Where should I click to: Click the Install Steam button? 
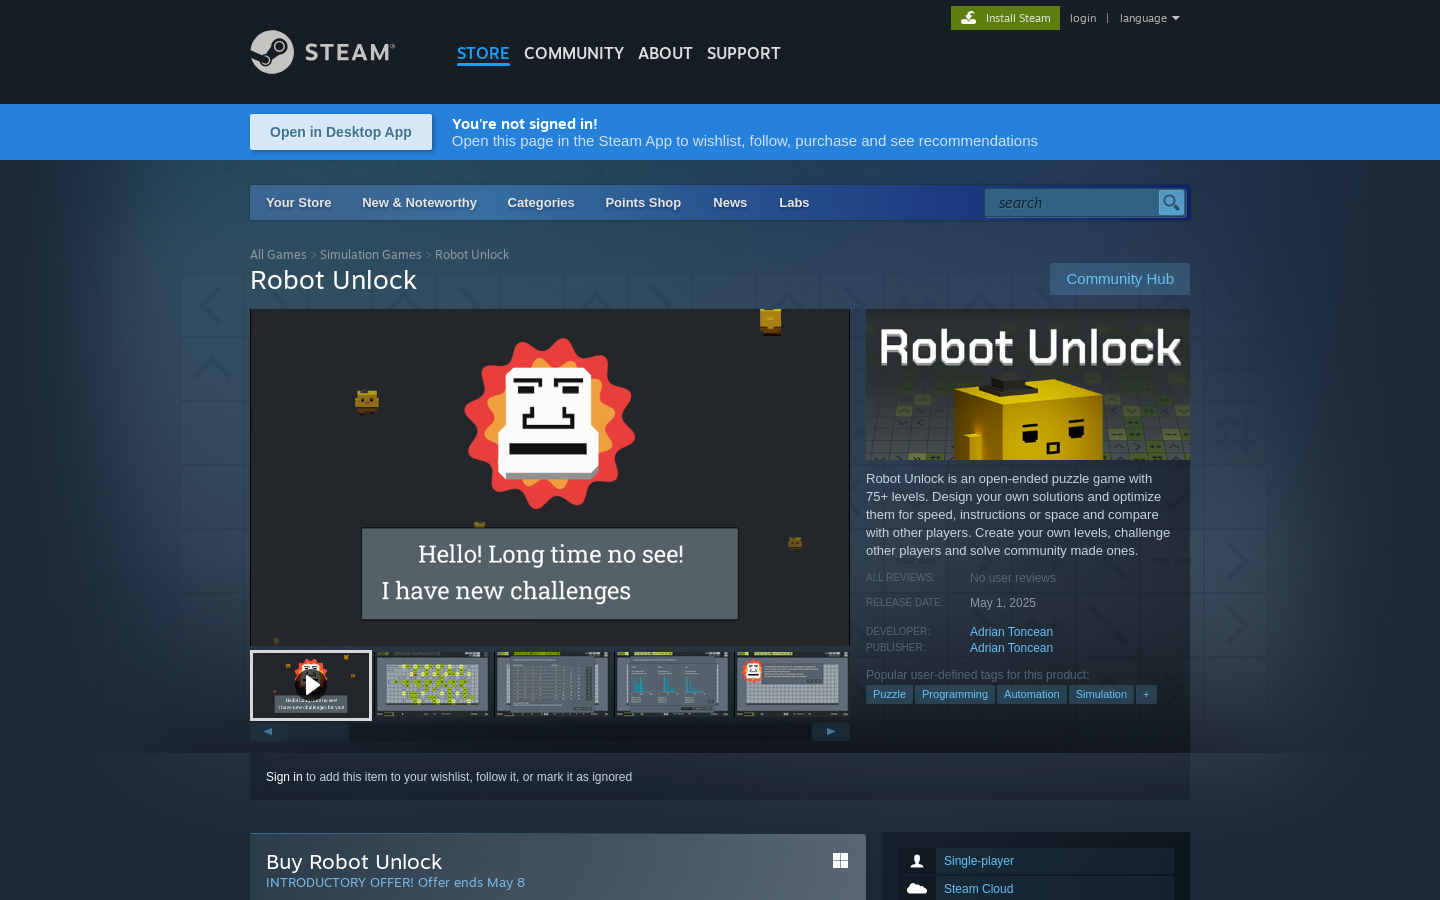(x=1005, y=18)
